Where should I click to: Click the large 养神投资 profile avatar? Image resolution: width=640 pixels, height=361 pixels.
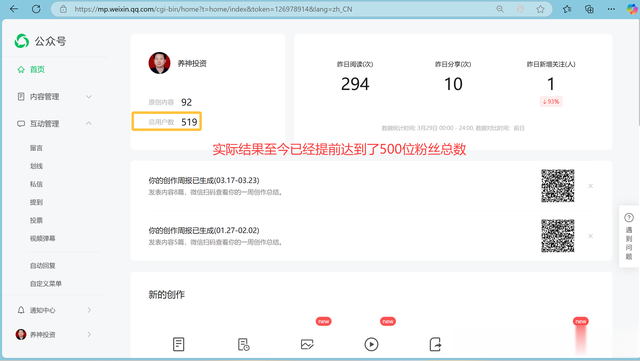159,63
